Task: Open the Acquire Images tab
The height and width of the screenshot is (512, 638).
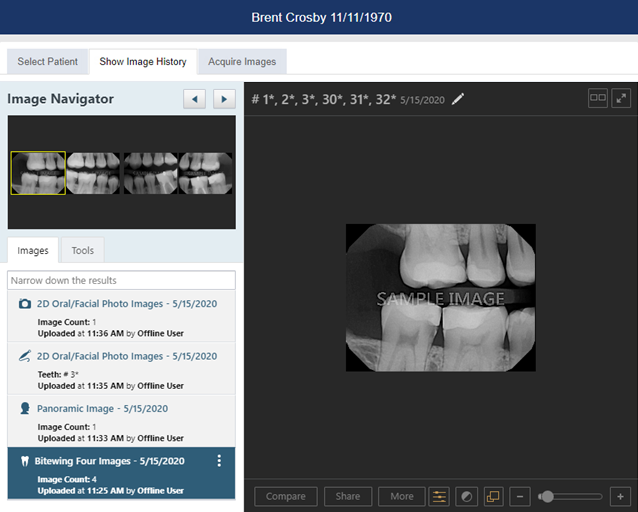Action: tap(242, 61)
